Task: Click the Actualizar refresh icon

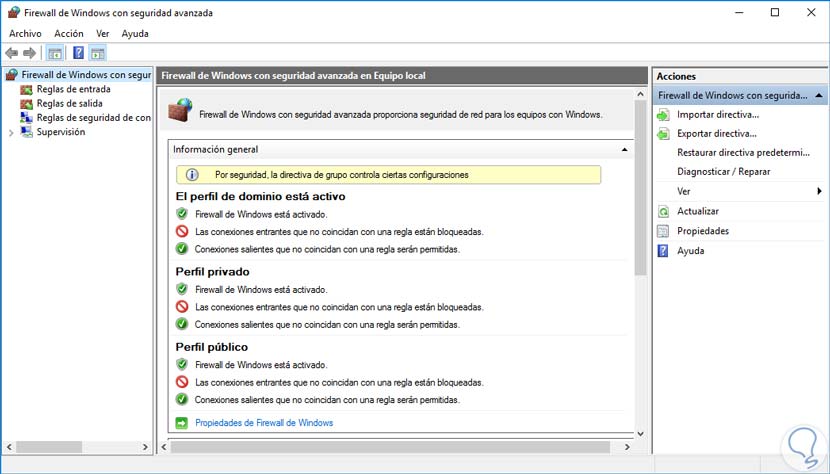Action: pyautogui.click(x=663, y=211)
